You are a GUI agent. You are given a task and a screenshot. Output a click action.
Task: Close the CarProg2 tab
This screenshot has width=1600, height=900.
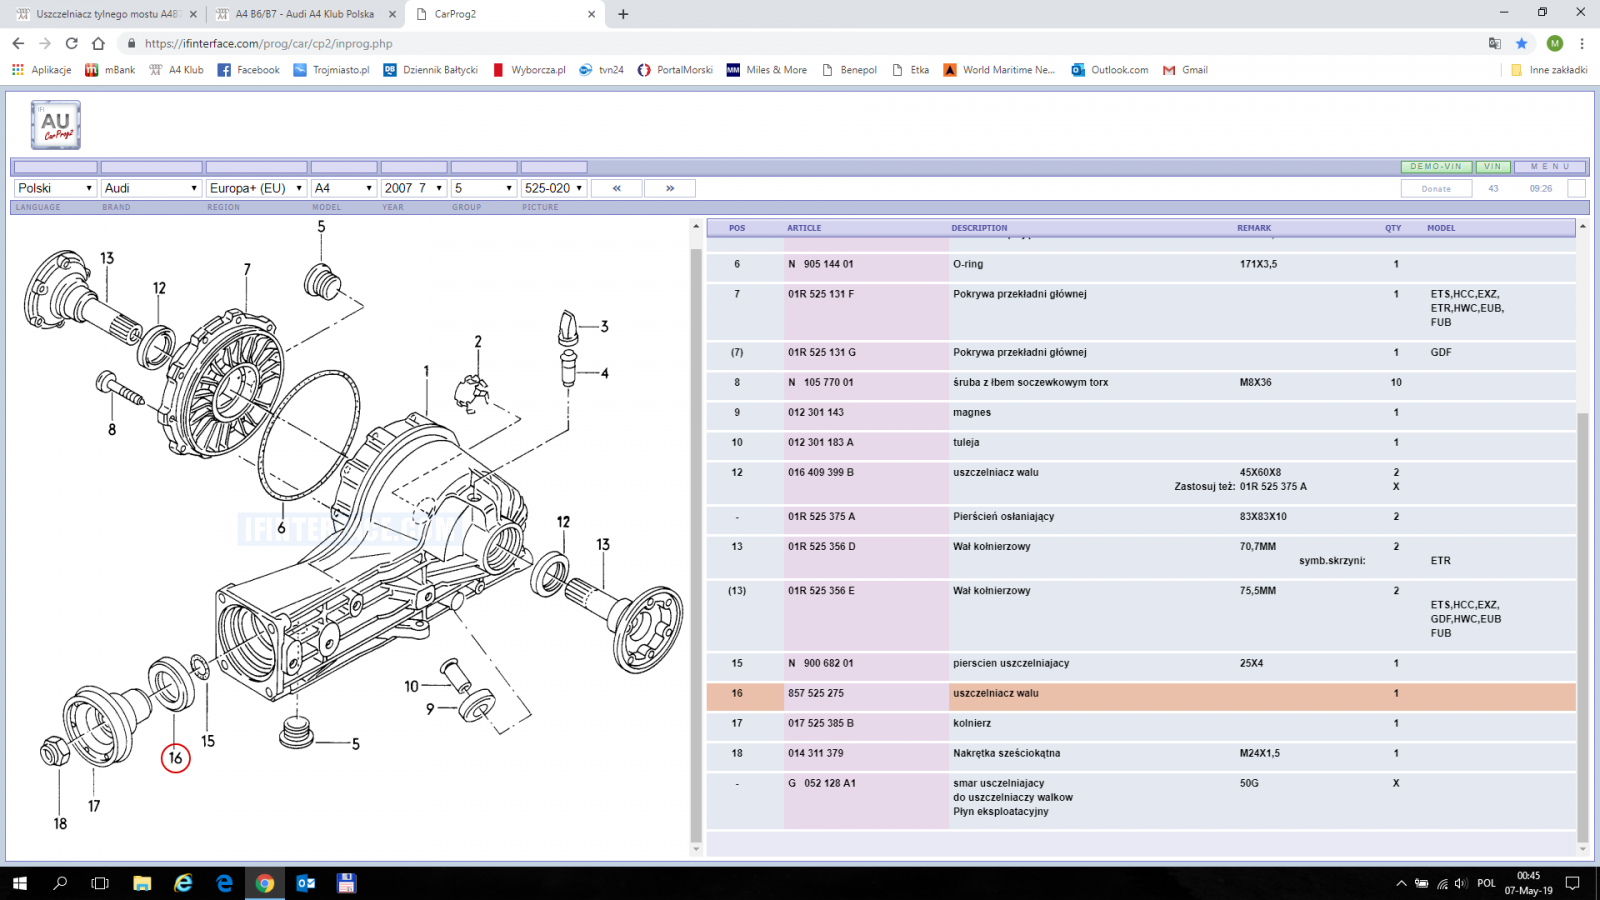(591, 14)
